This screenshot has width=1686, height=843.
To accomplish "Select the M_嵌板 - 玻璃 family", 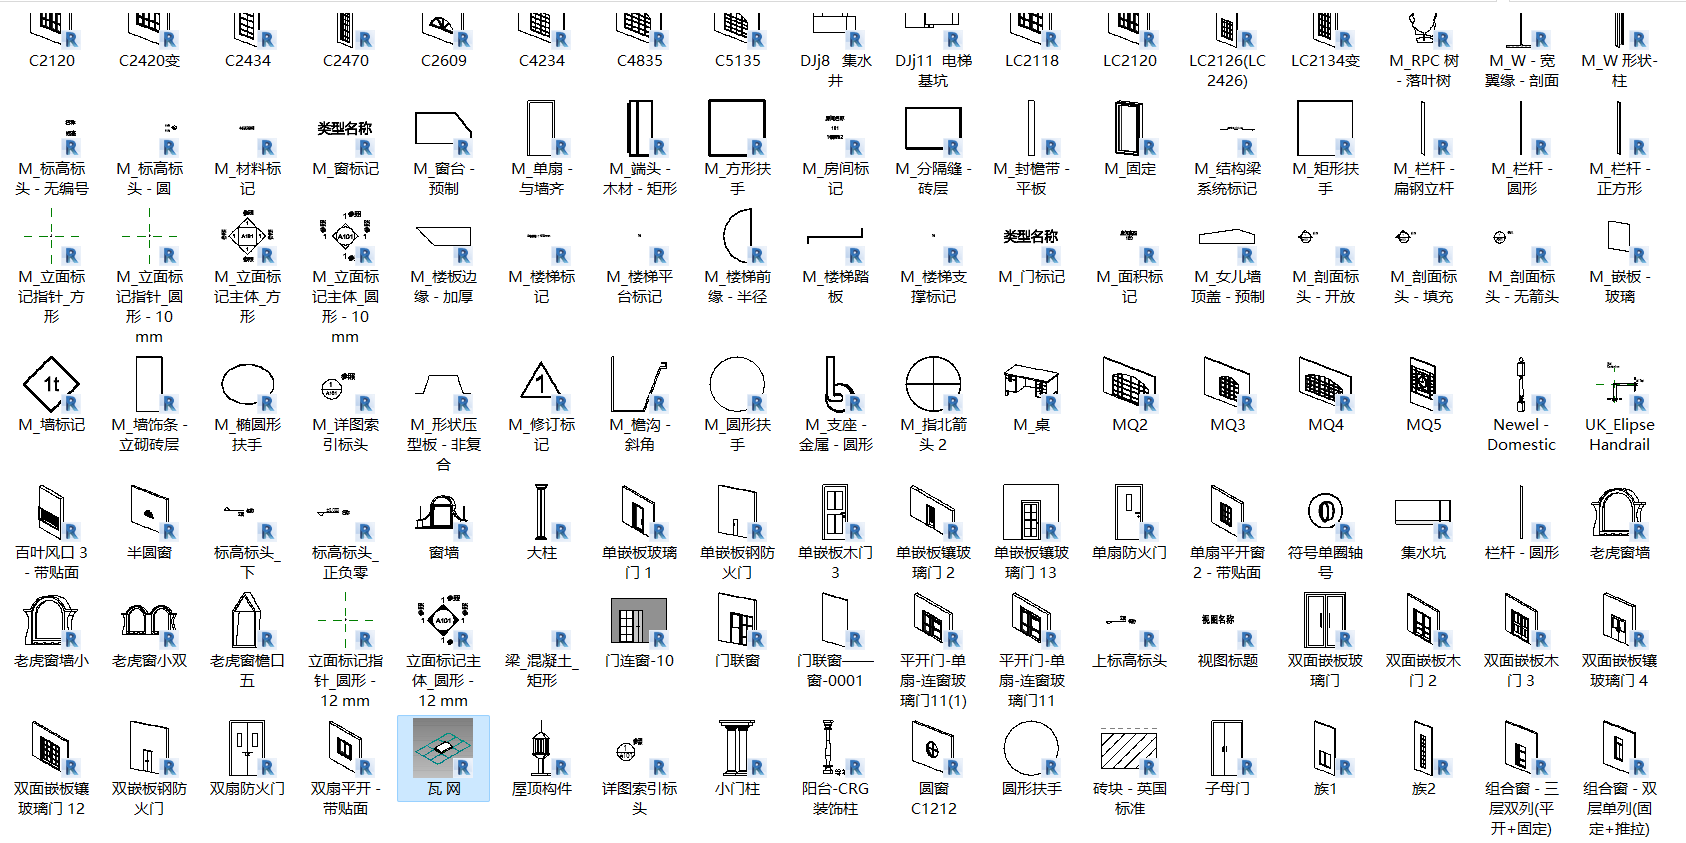I will [x=1619, y=256].
